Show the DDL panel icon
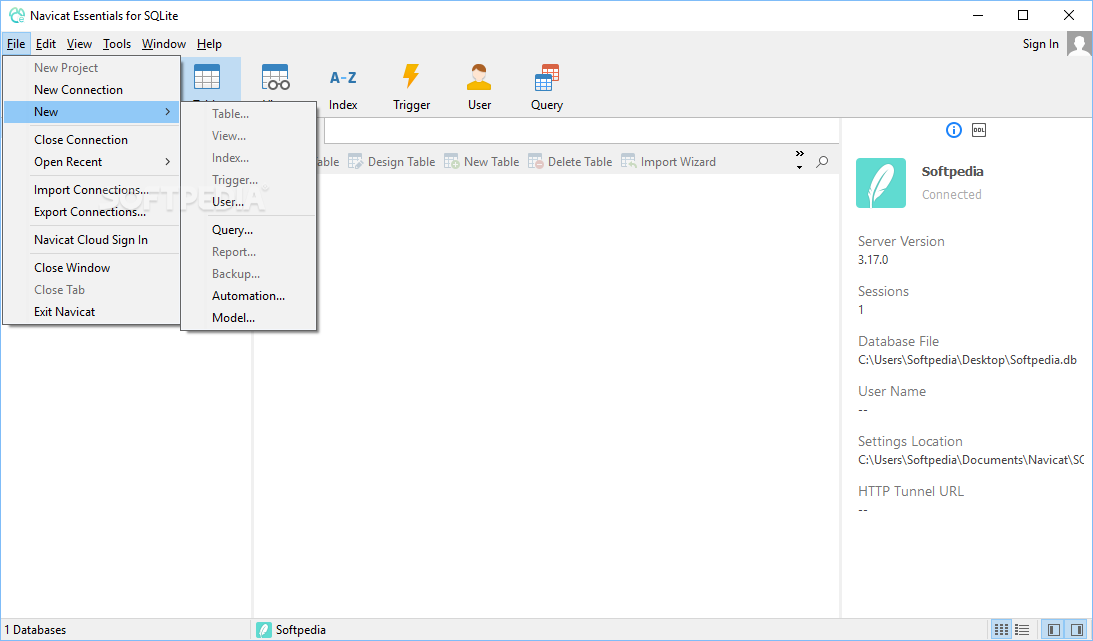 pyautogui.click(x=979, y=130)
